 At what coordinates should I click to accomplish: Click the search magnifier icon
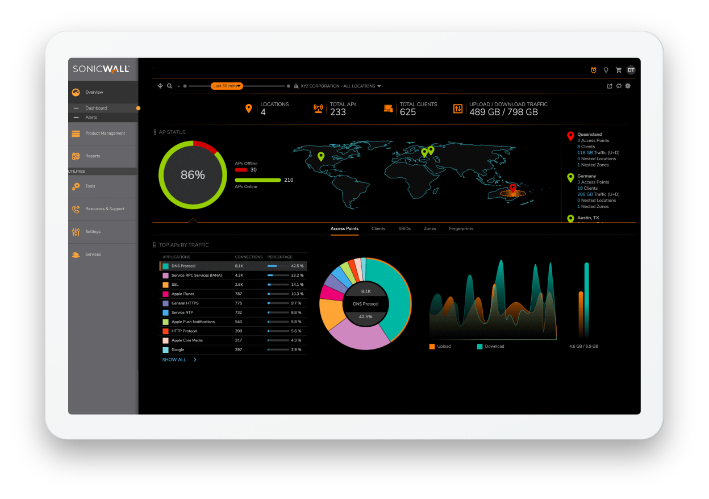(170, 86)
